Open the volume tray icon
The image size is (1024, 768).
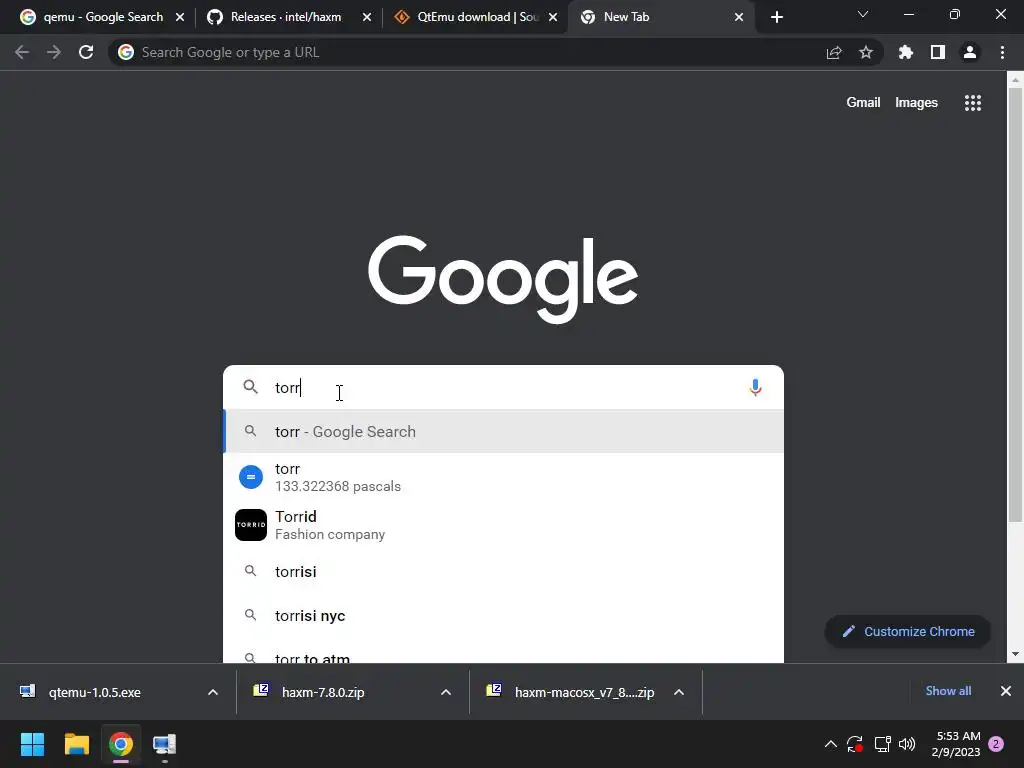[907, 744]
